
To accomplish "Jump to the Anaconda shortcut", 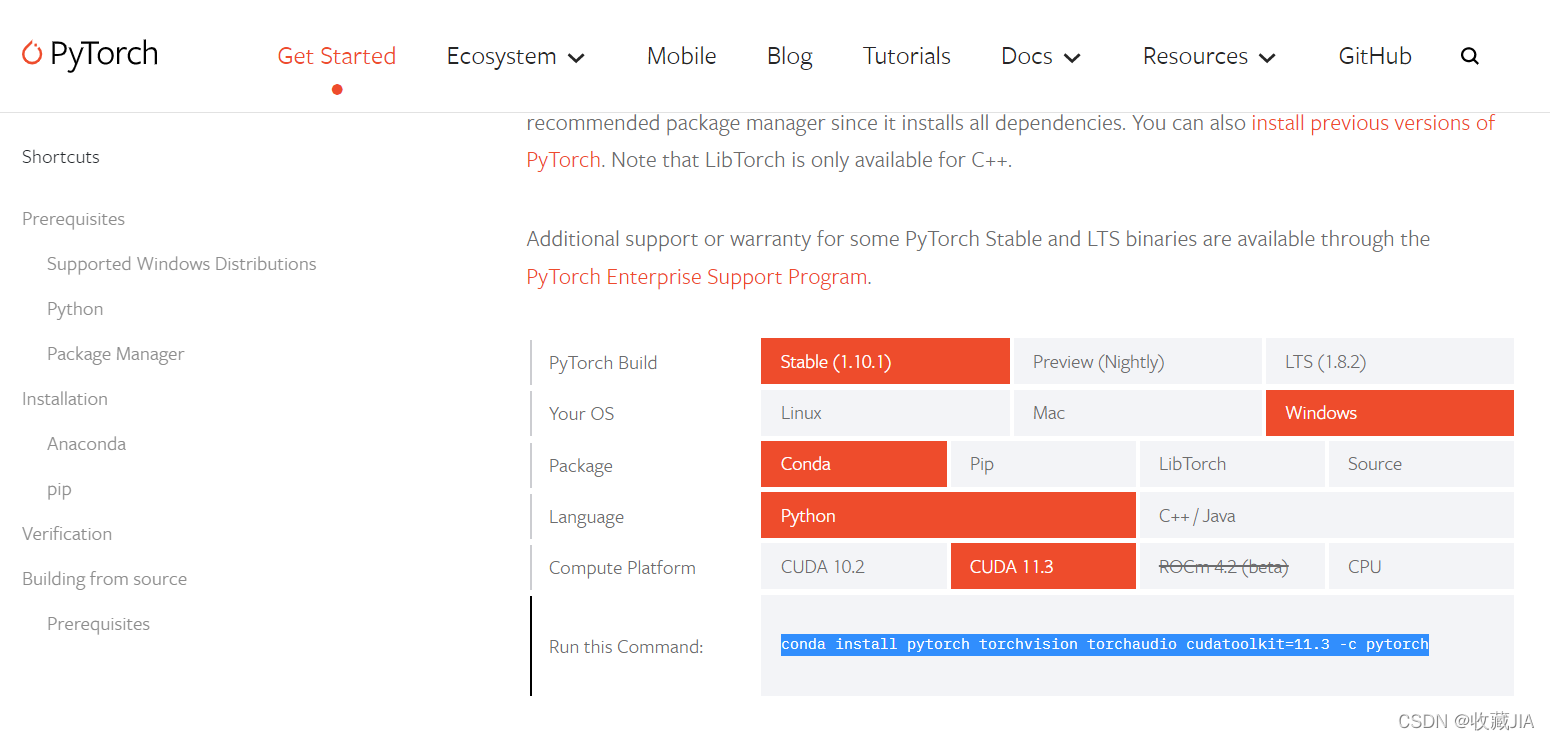I will 86,444.
